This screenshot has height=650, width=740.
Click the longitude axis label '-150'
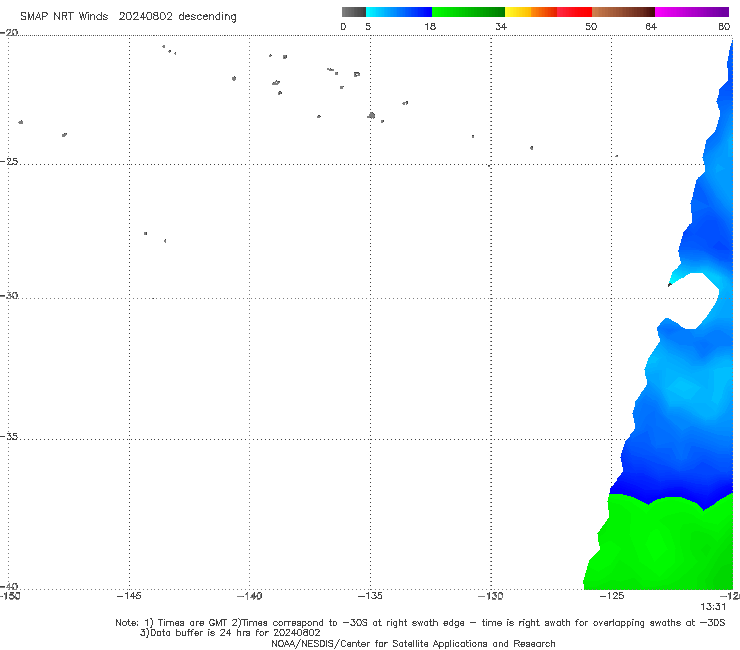pos(10,596)
